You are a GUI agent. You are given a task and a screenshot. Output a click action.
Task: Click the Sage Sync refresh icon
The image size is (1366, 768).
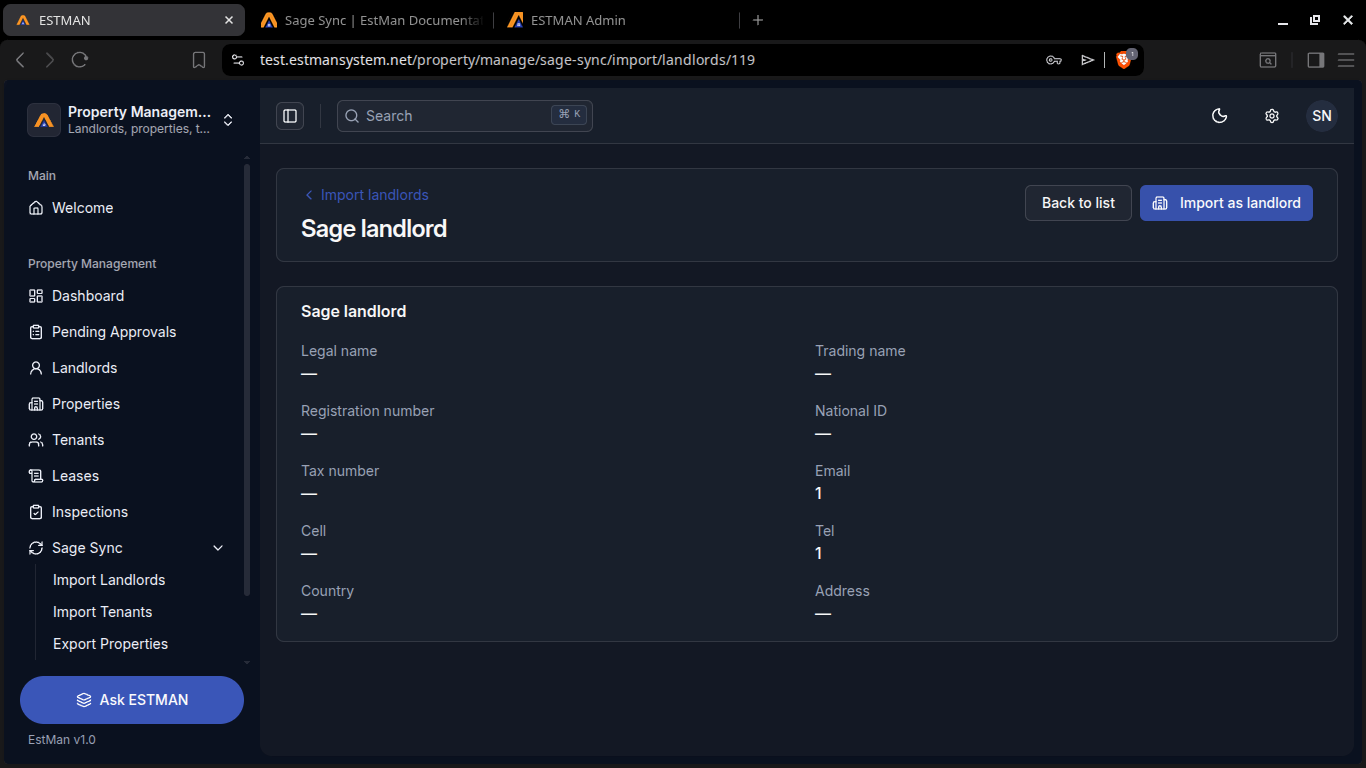tap(36, 548)
